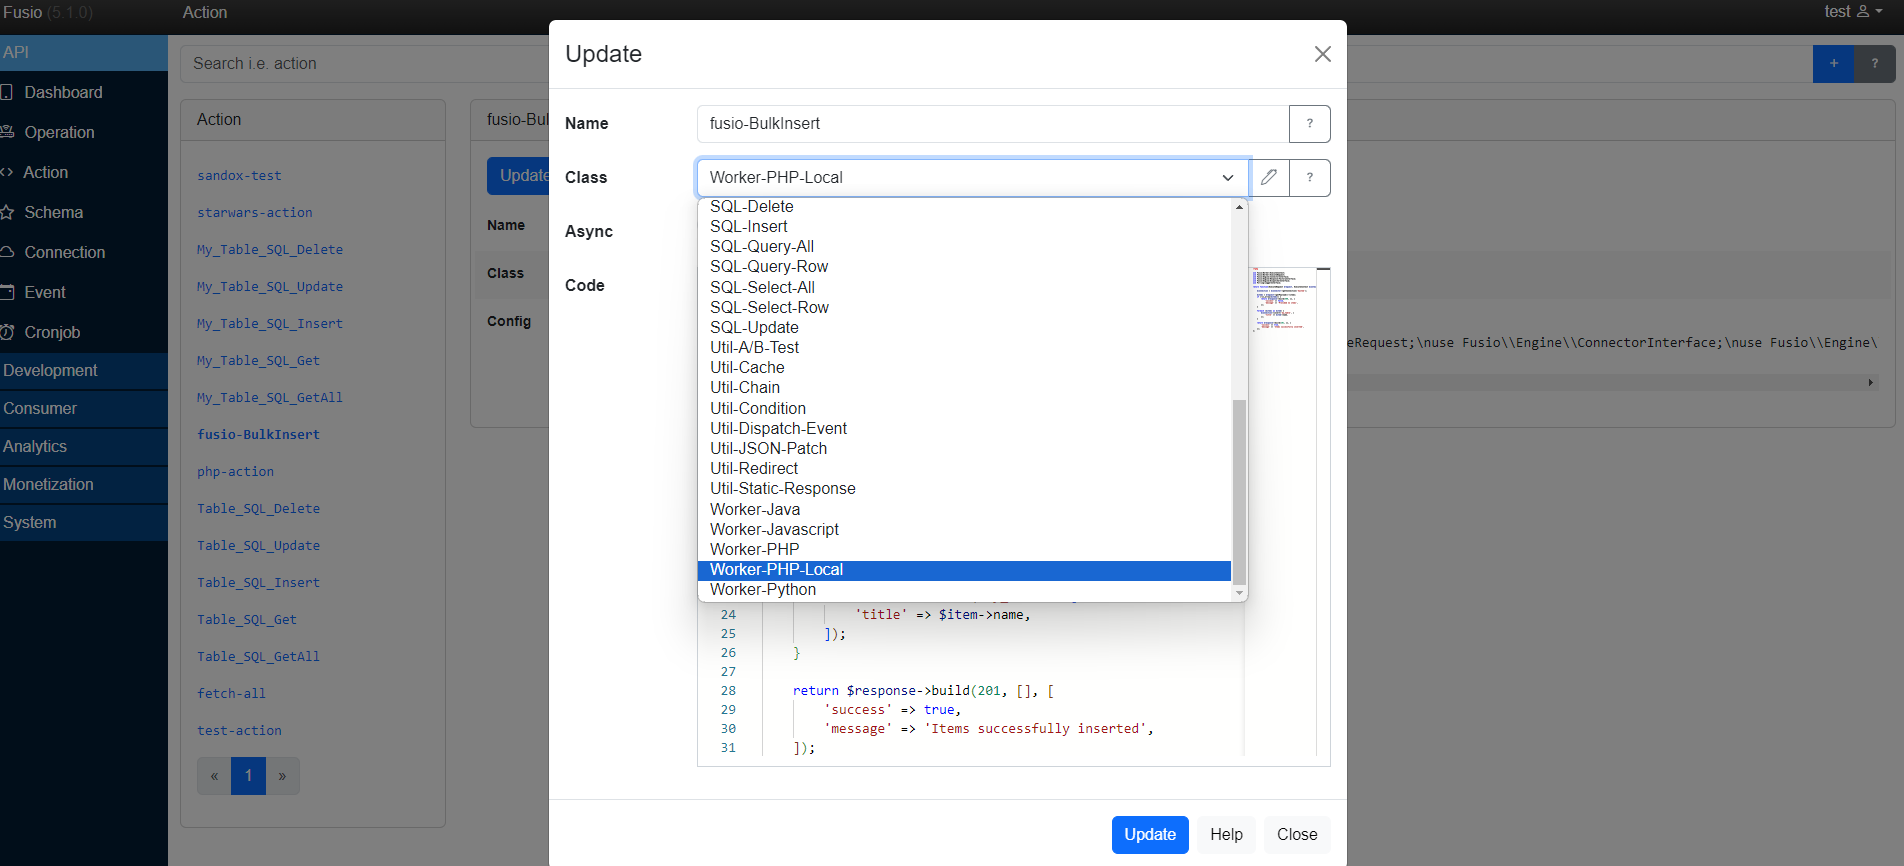Click next page double-arrow
1904x866 pixels.
point(282,775)
